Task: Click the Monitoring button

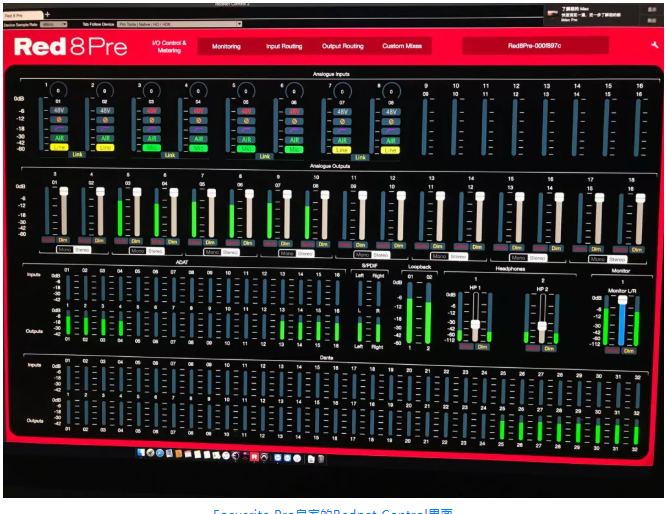Action: point(226,46)
